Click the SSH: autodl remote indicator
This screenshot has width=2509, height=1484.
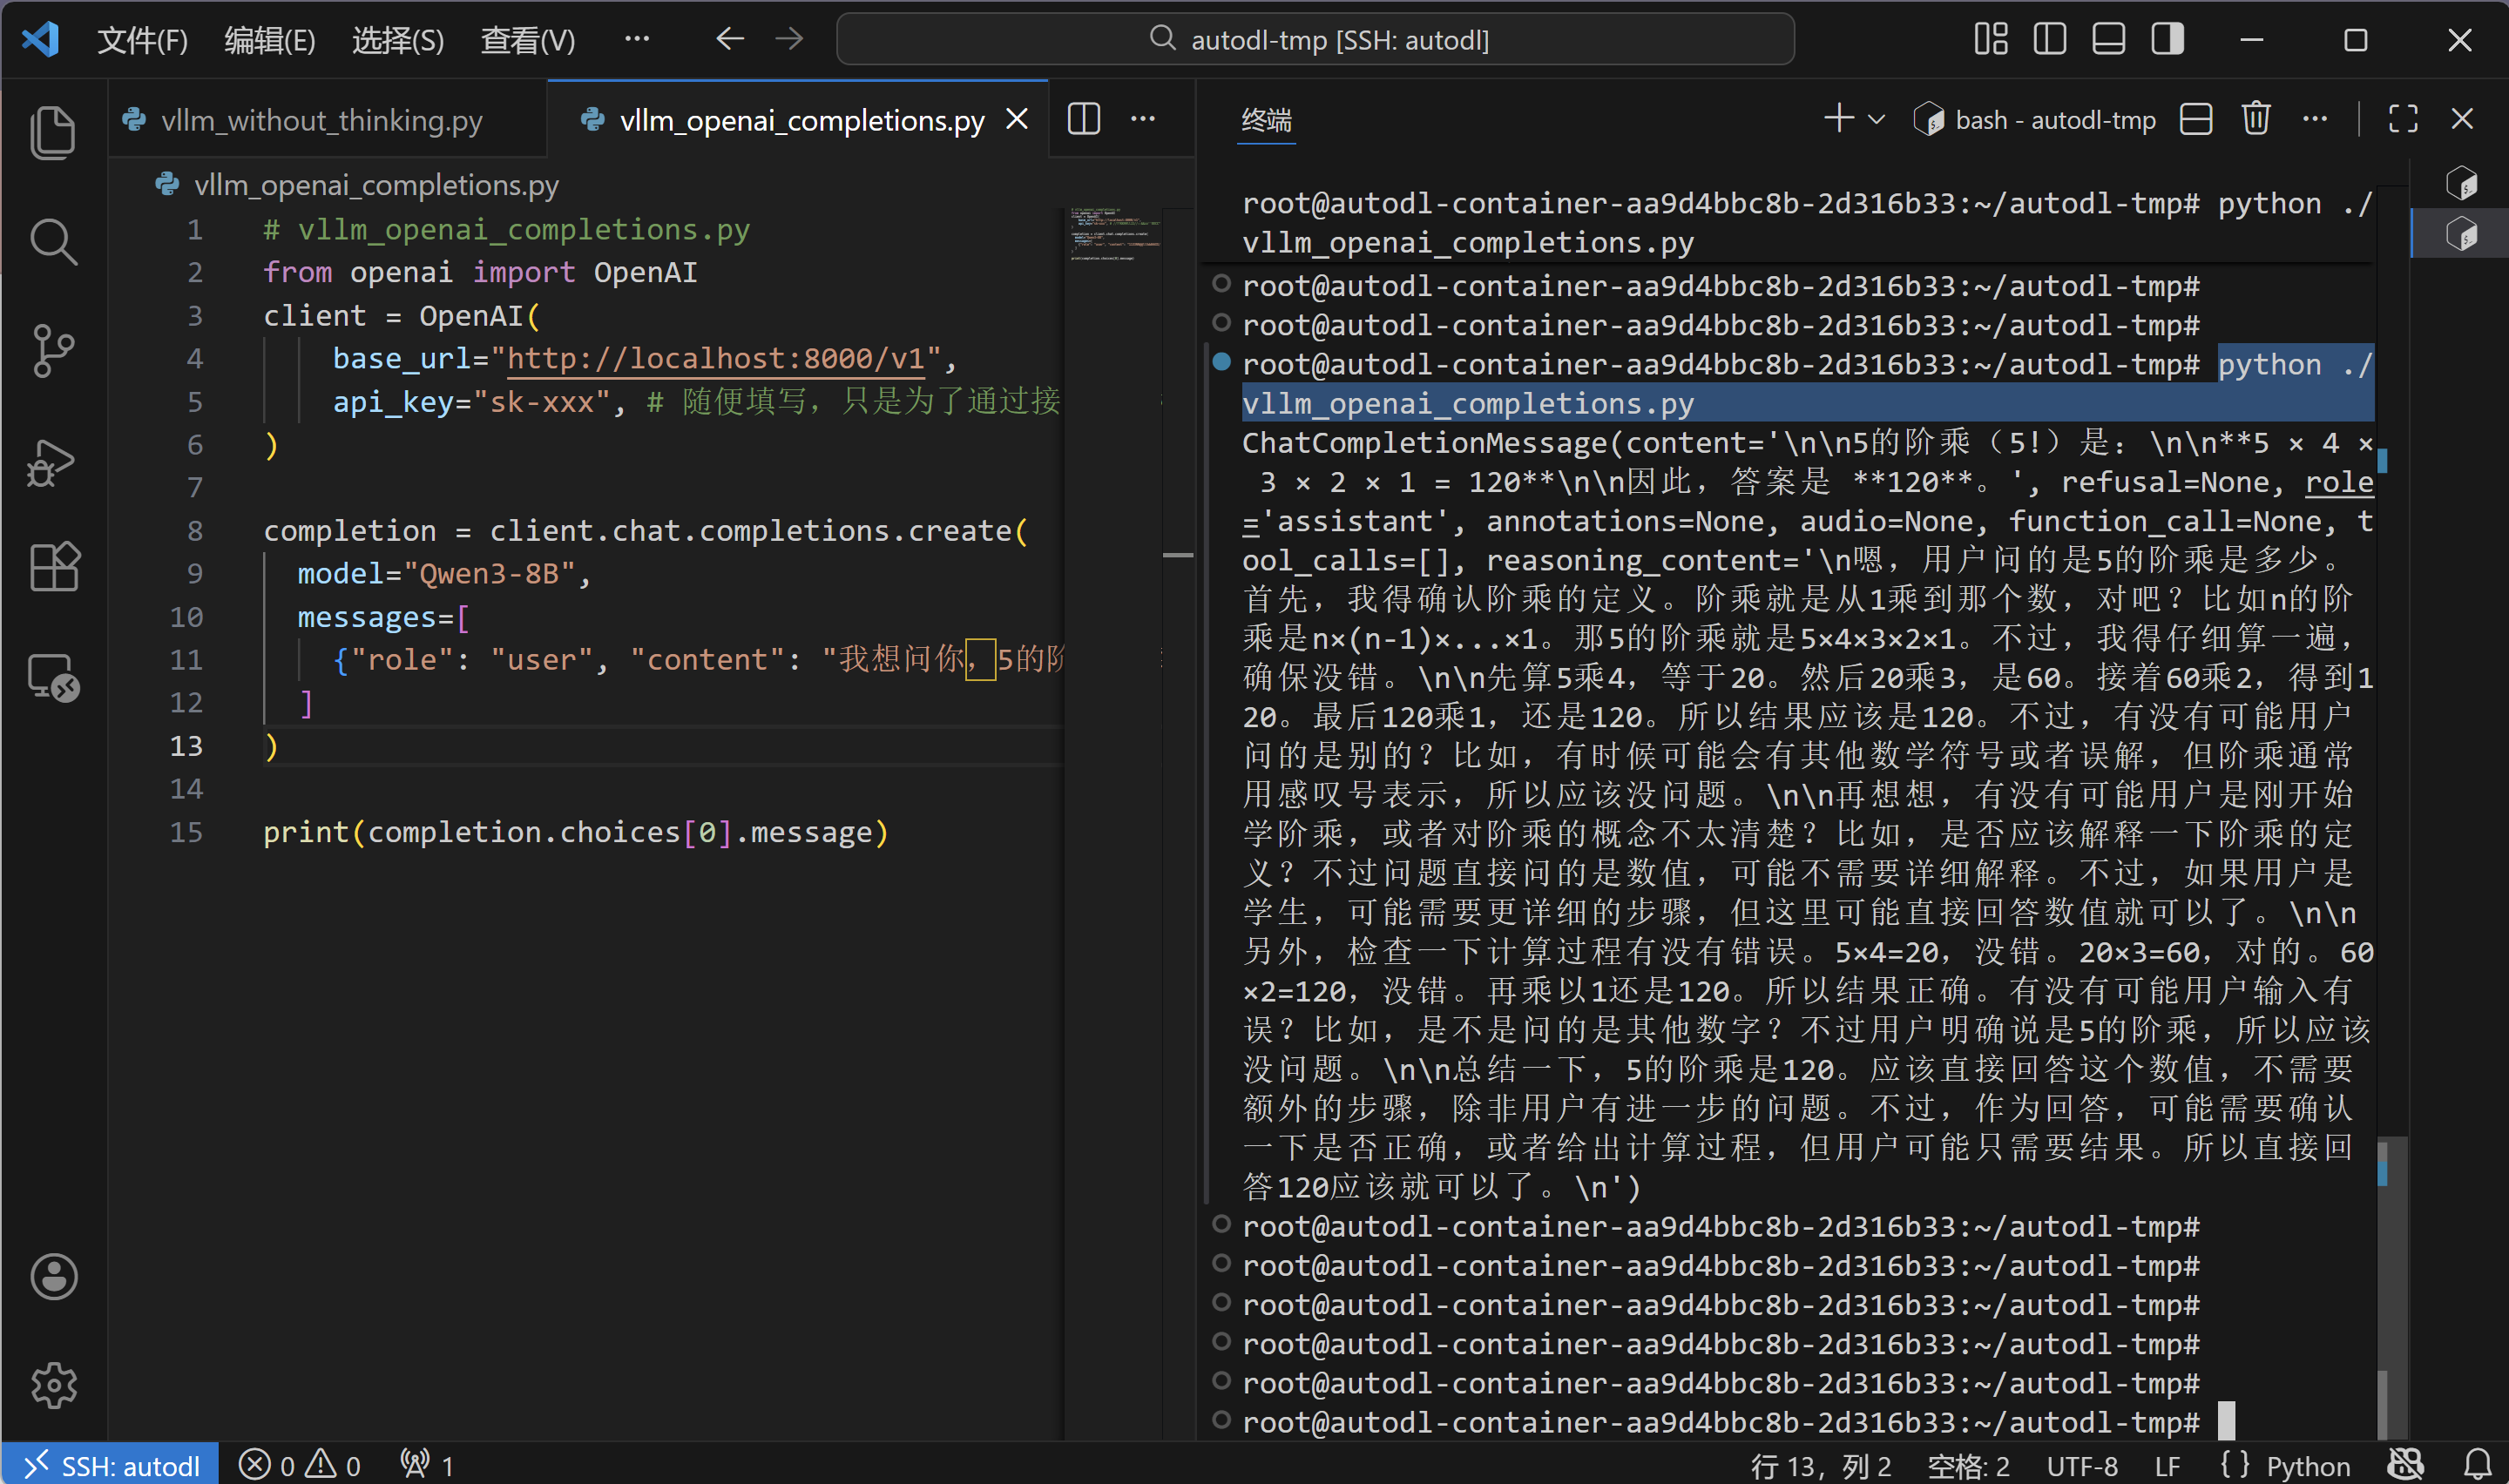110,1466
